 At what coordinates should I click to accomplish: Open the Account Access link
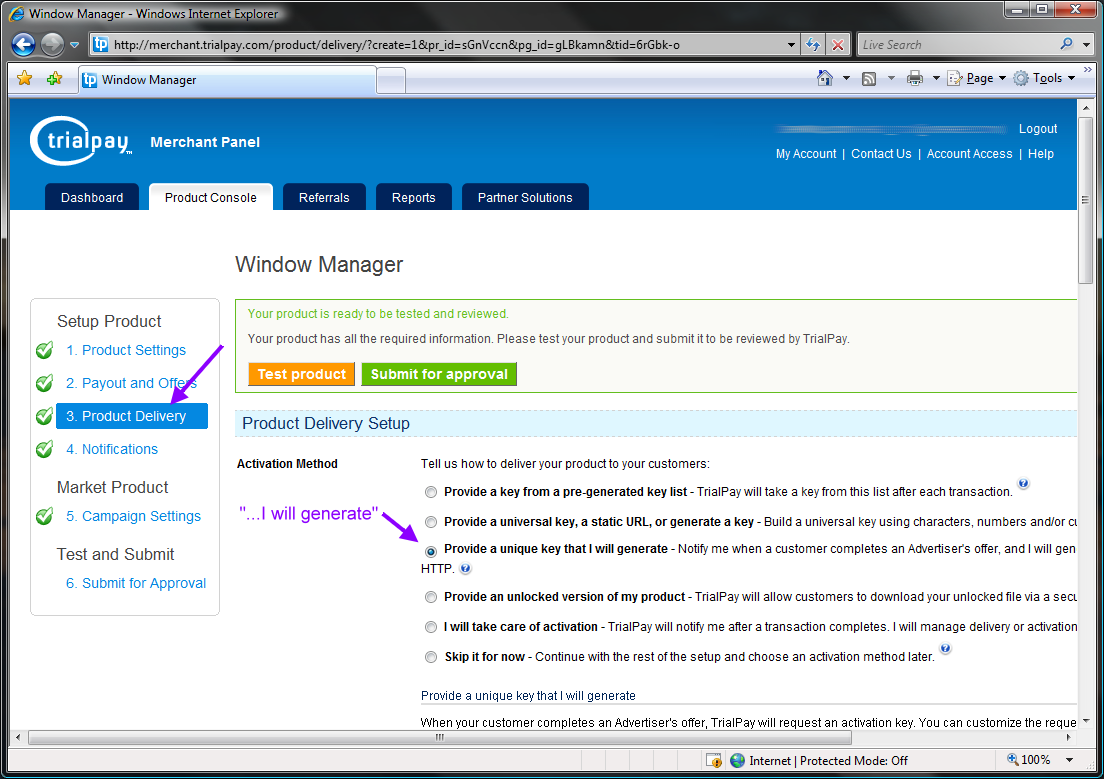point(969,154)
